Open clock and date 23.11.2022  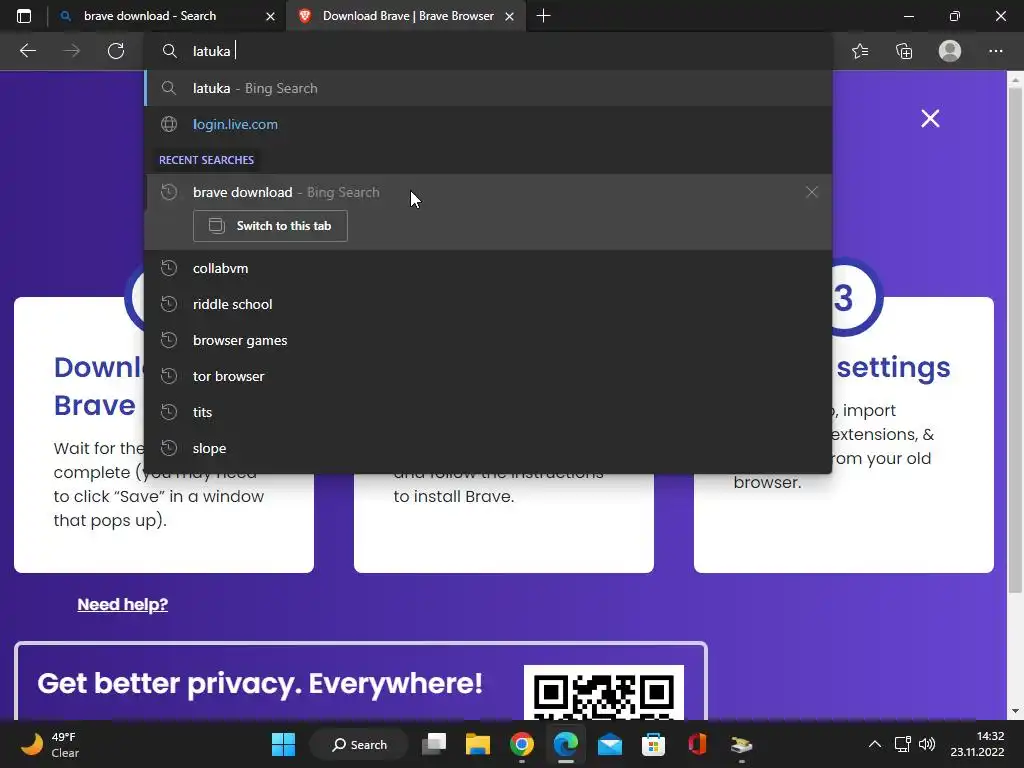click(x=977, y=744)
